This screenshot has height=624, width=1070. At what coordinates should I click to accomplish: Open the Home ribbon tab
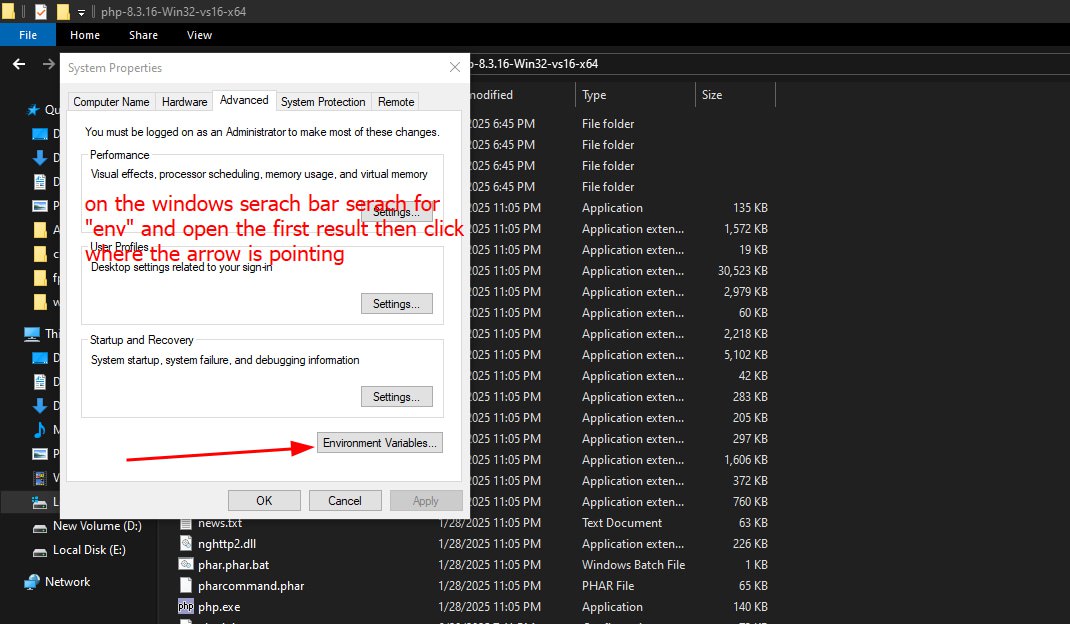point(85,35)
